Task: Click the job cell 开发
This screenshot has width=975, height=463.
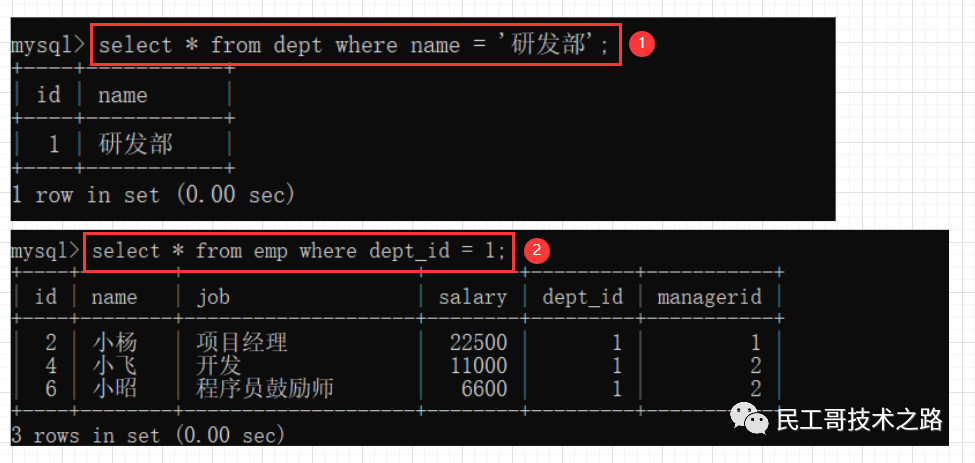Action: [219, 365]
